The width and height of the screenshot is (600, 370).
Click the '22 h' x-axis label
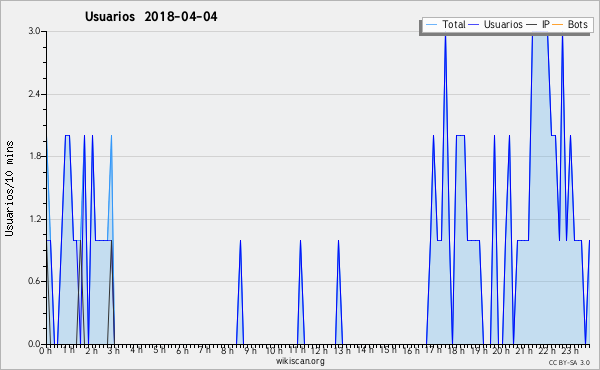pyautogui.click(x=547, y=351)
